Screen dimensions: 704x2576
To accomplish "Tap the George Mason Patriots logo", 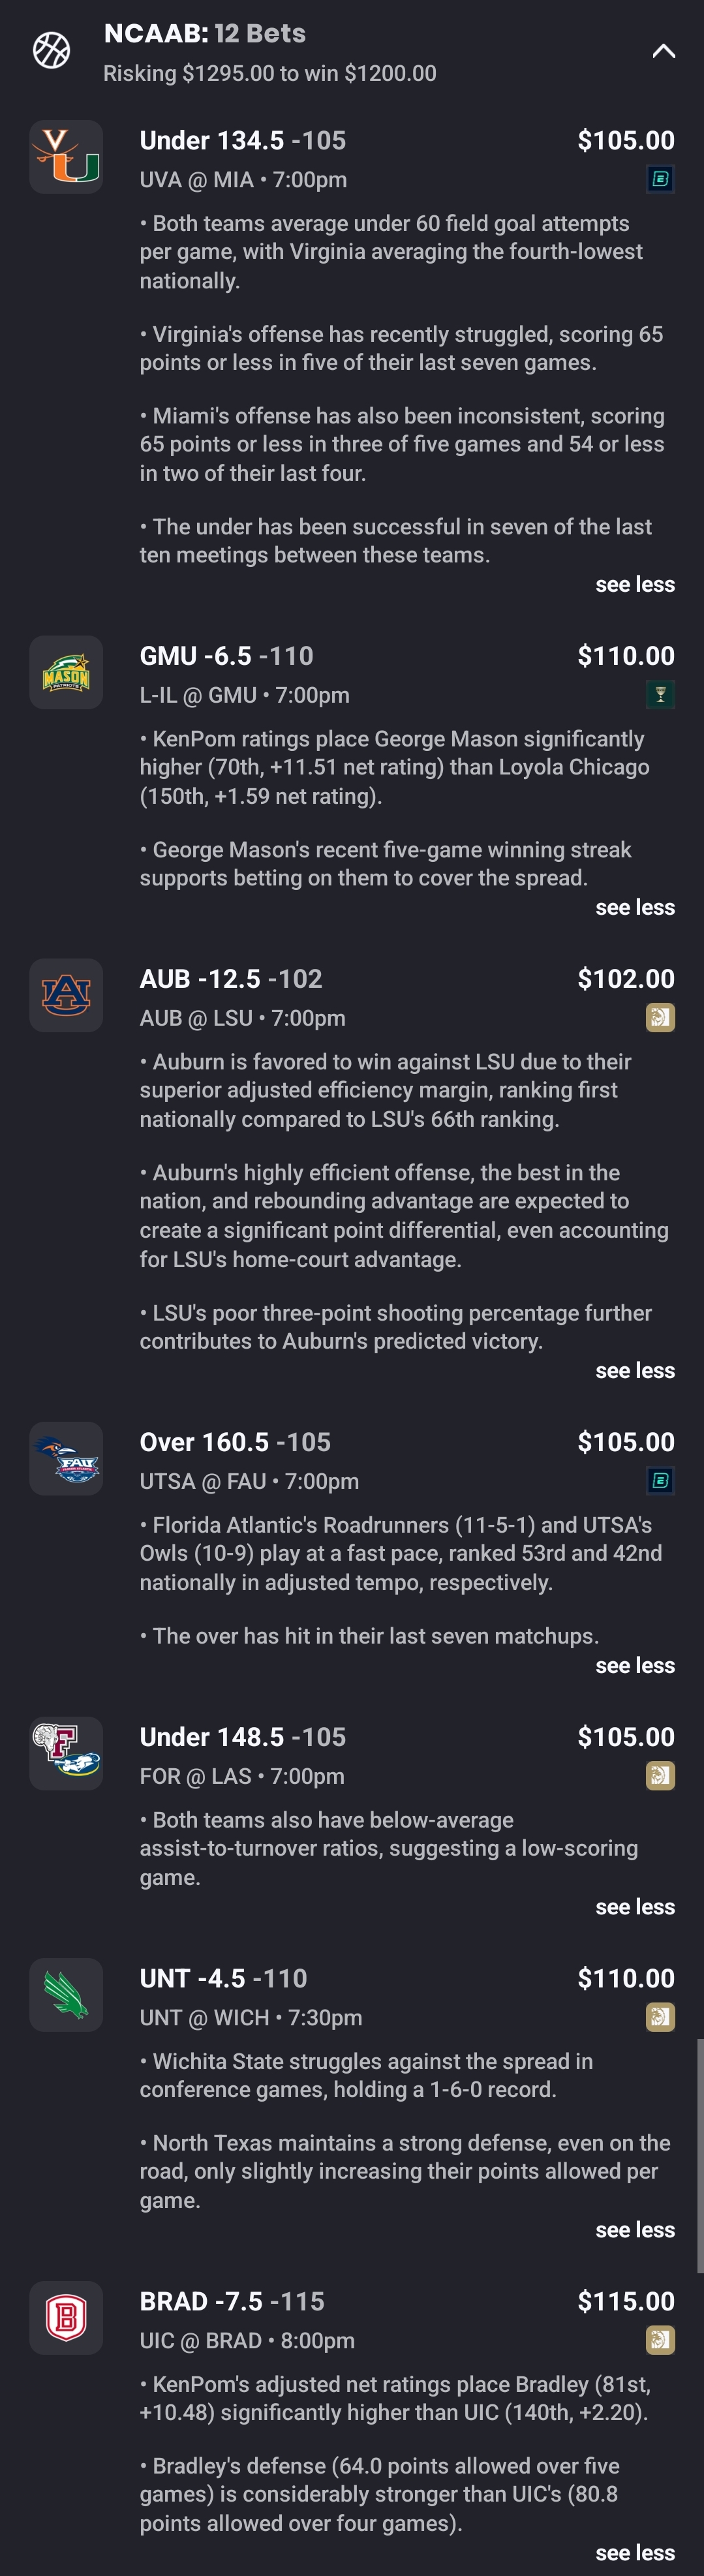I will [66, 673].
